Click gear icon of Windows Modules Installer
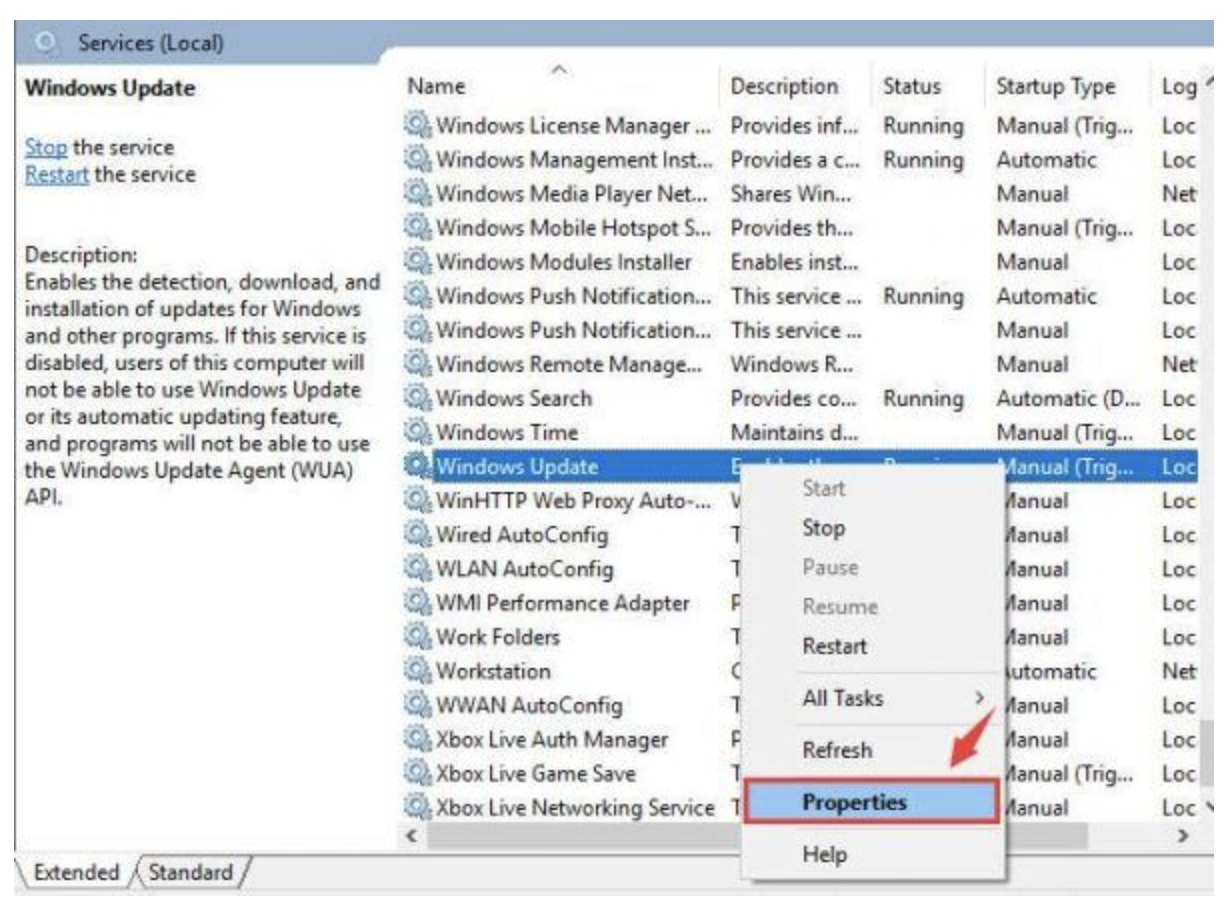The image size is (1232, 916). coord(416,262)
